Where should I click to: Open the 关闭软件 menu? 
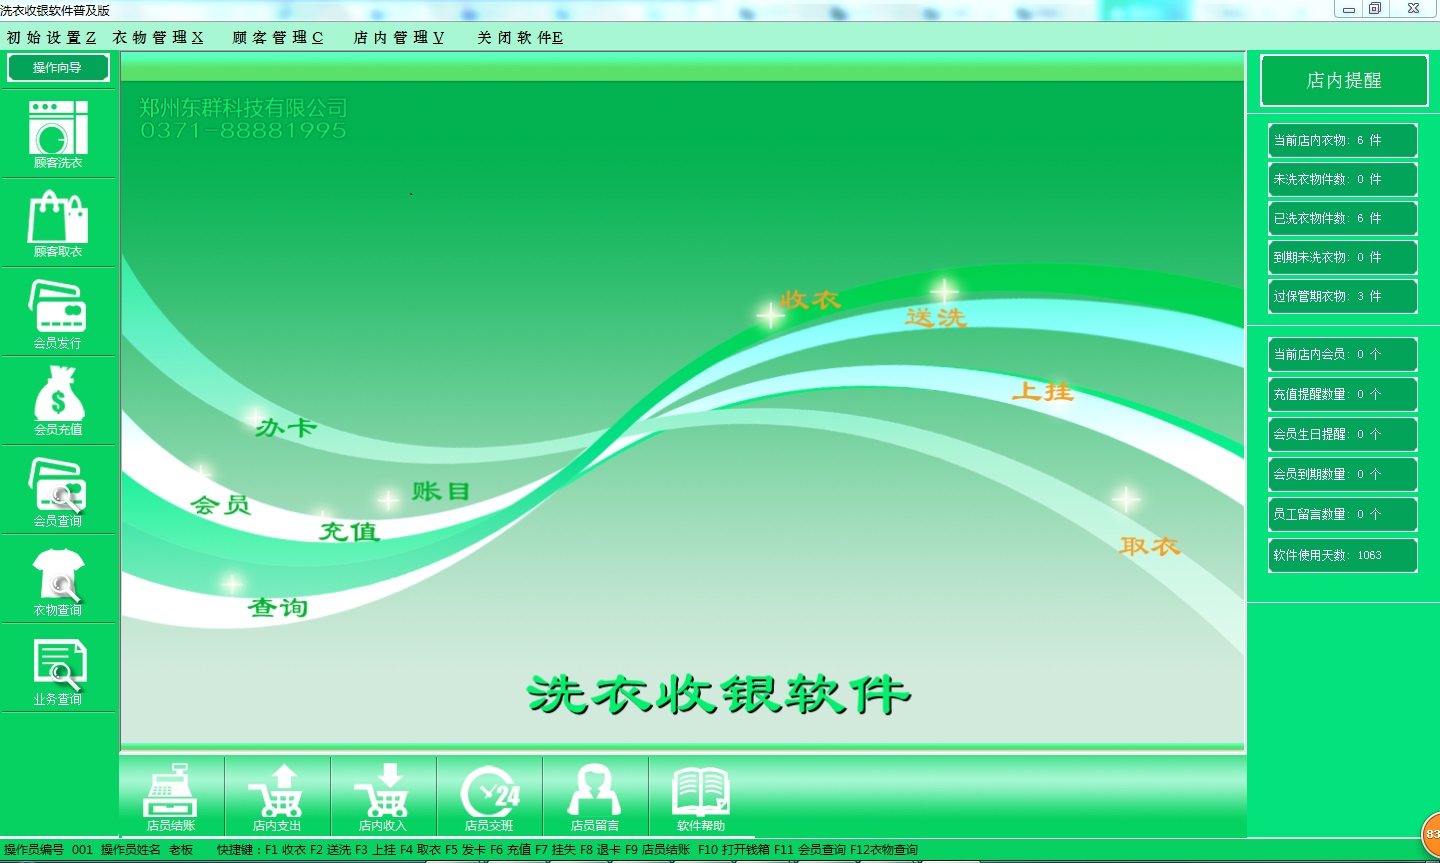[520, 37]
